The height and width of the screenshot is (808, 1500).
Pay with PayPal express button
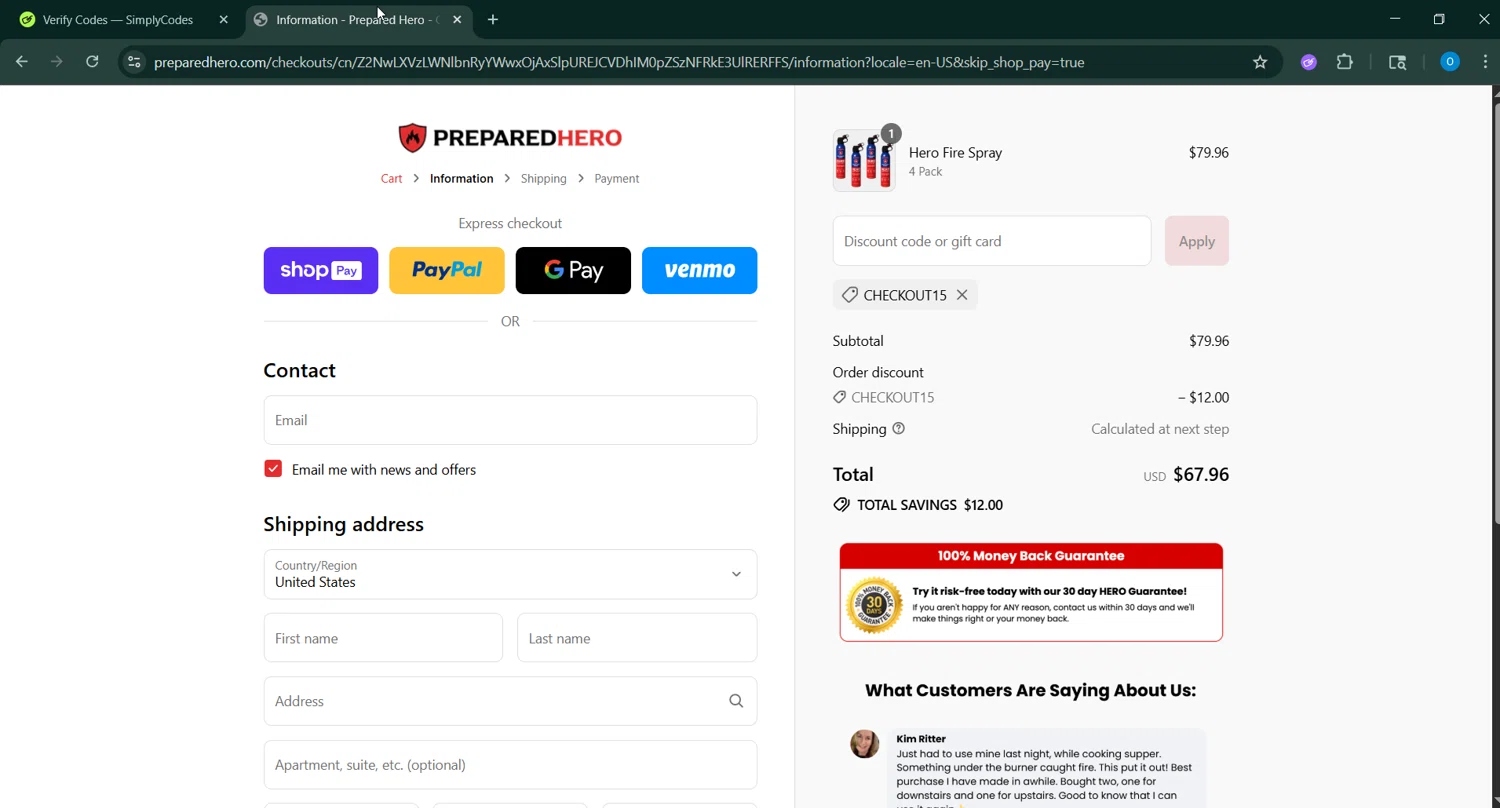447,270
